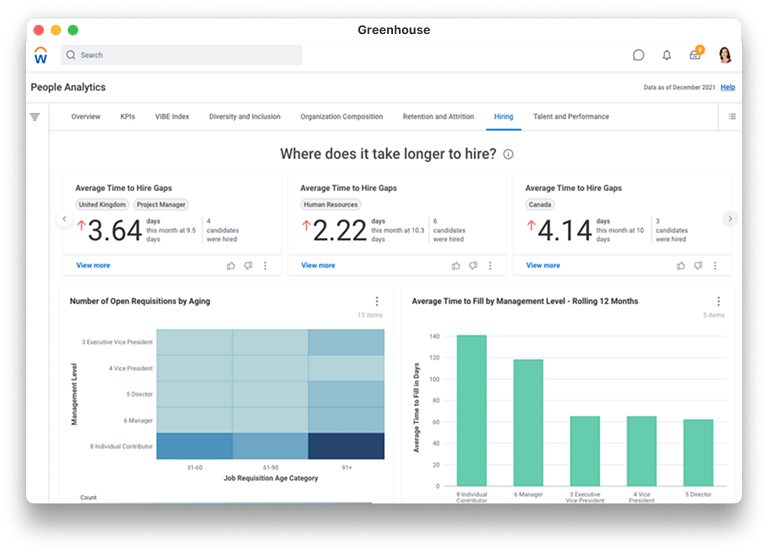Switch to the VIBE Index tab

coord(172,117)
